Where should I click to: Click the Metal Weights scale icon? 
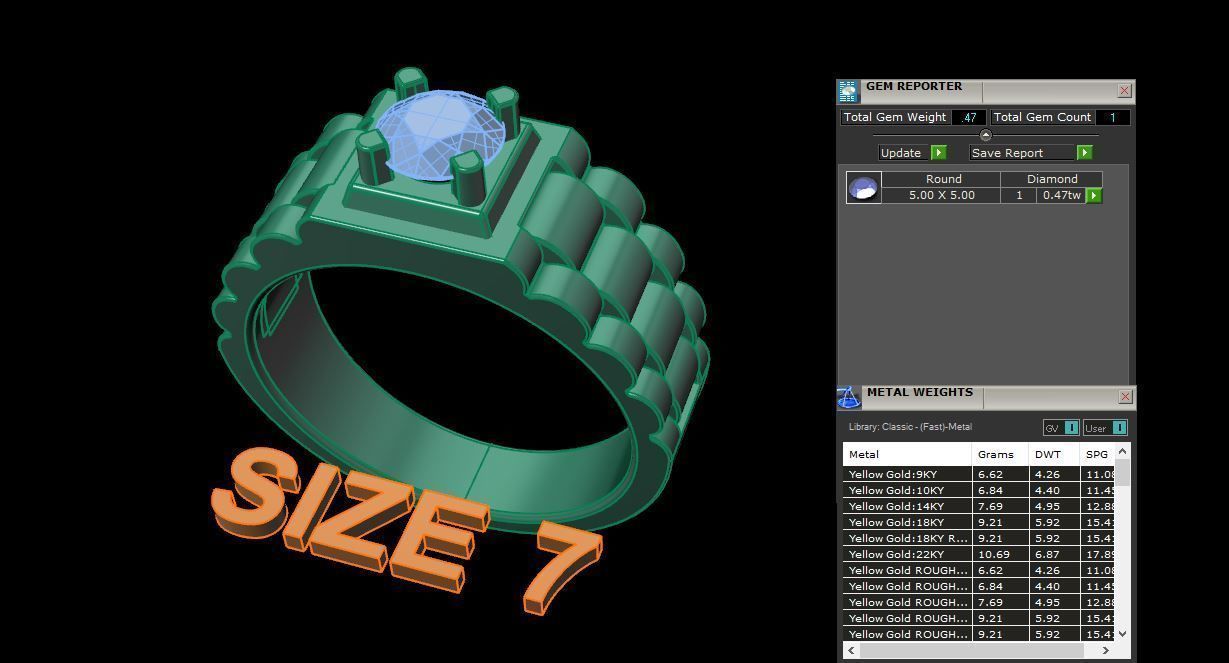pyautogui.click(x=848, y=398)
